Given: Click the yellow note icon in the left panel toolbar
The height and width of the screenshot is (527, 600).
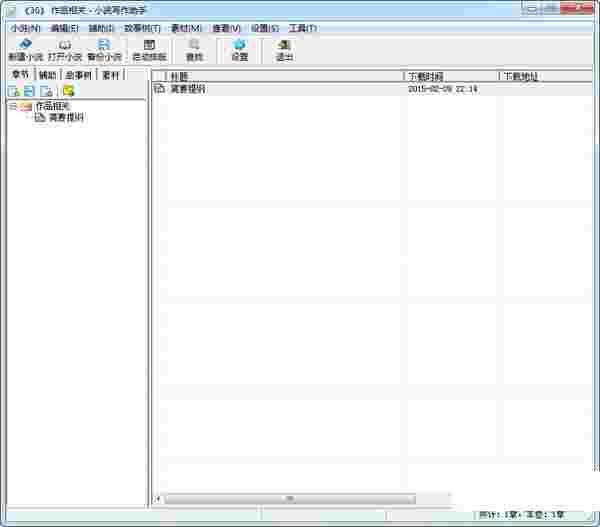Looking at the screenshot, I should coord(68,91).
